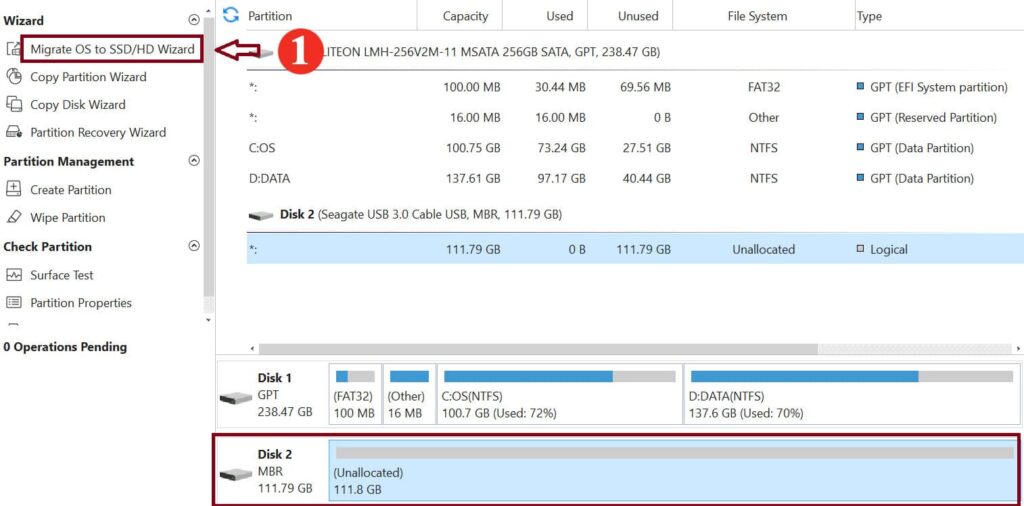This screenshot has width=1024, height=506.
Task: Collapse the Wizard section
Action: coord(194,20)
